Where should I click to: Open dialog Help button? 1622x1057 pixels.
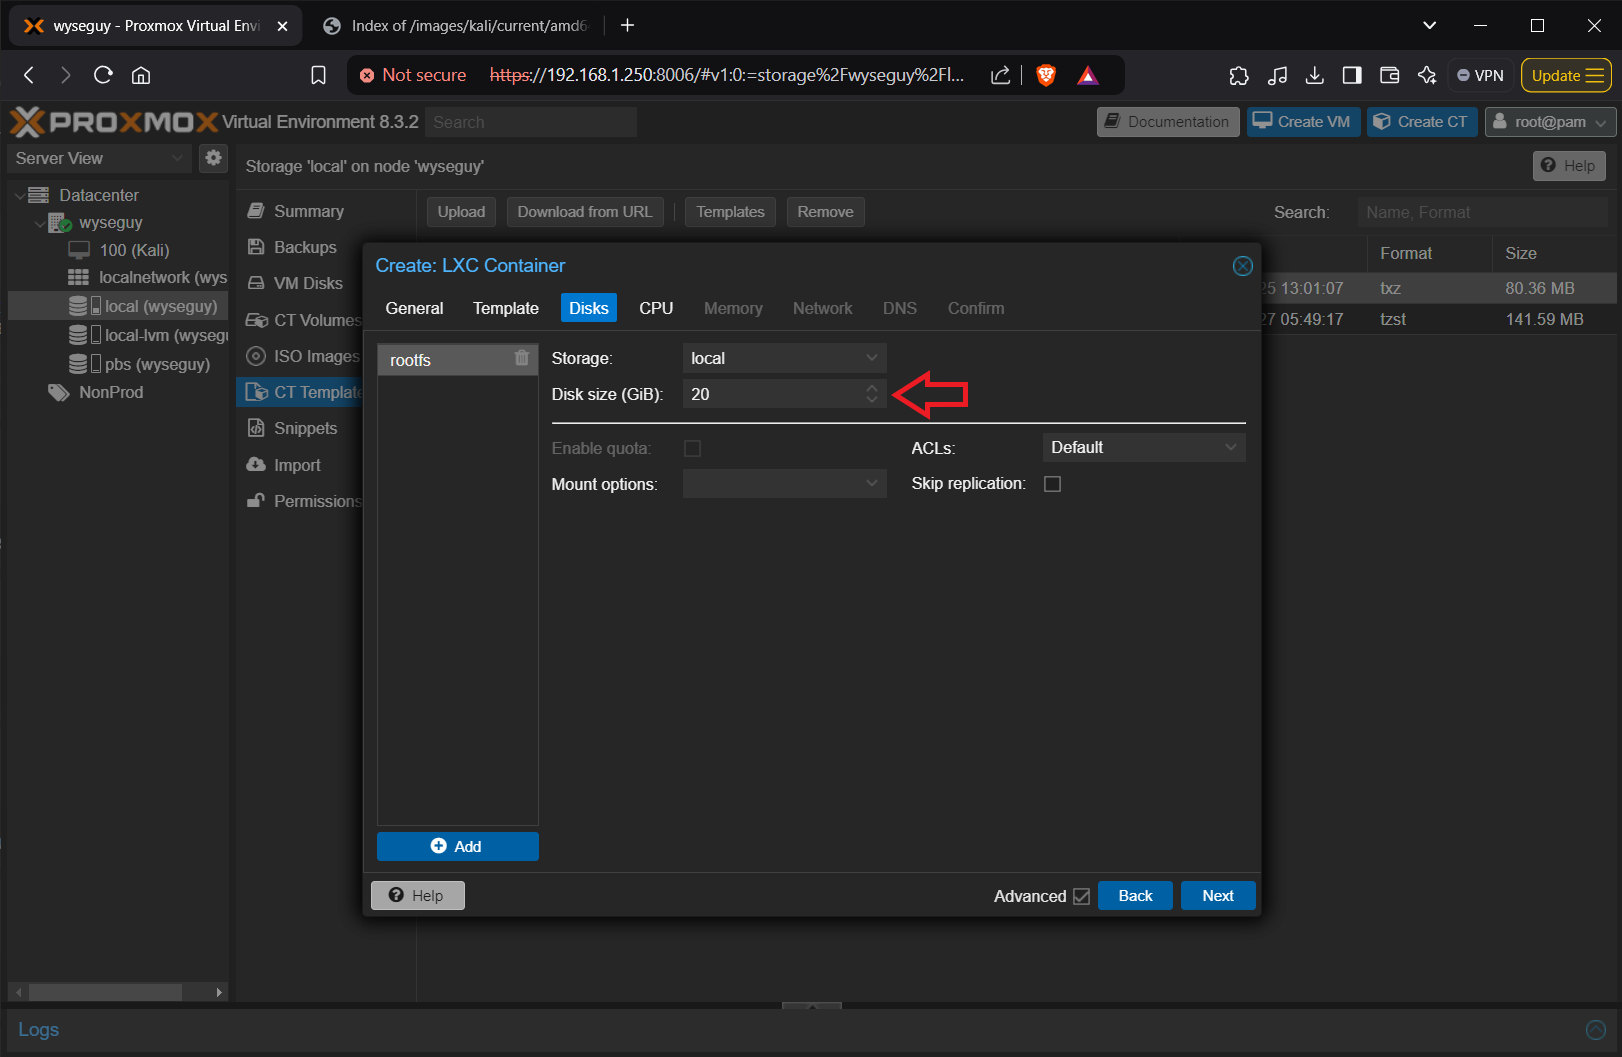(418, 896)
